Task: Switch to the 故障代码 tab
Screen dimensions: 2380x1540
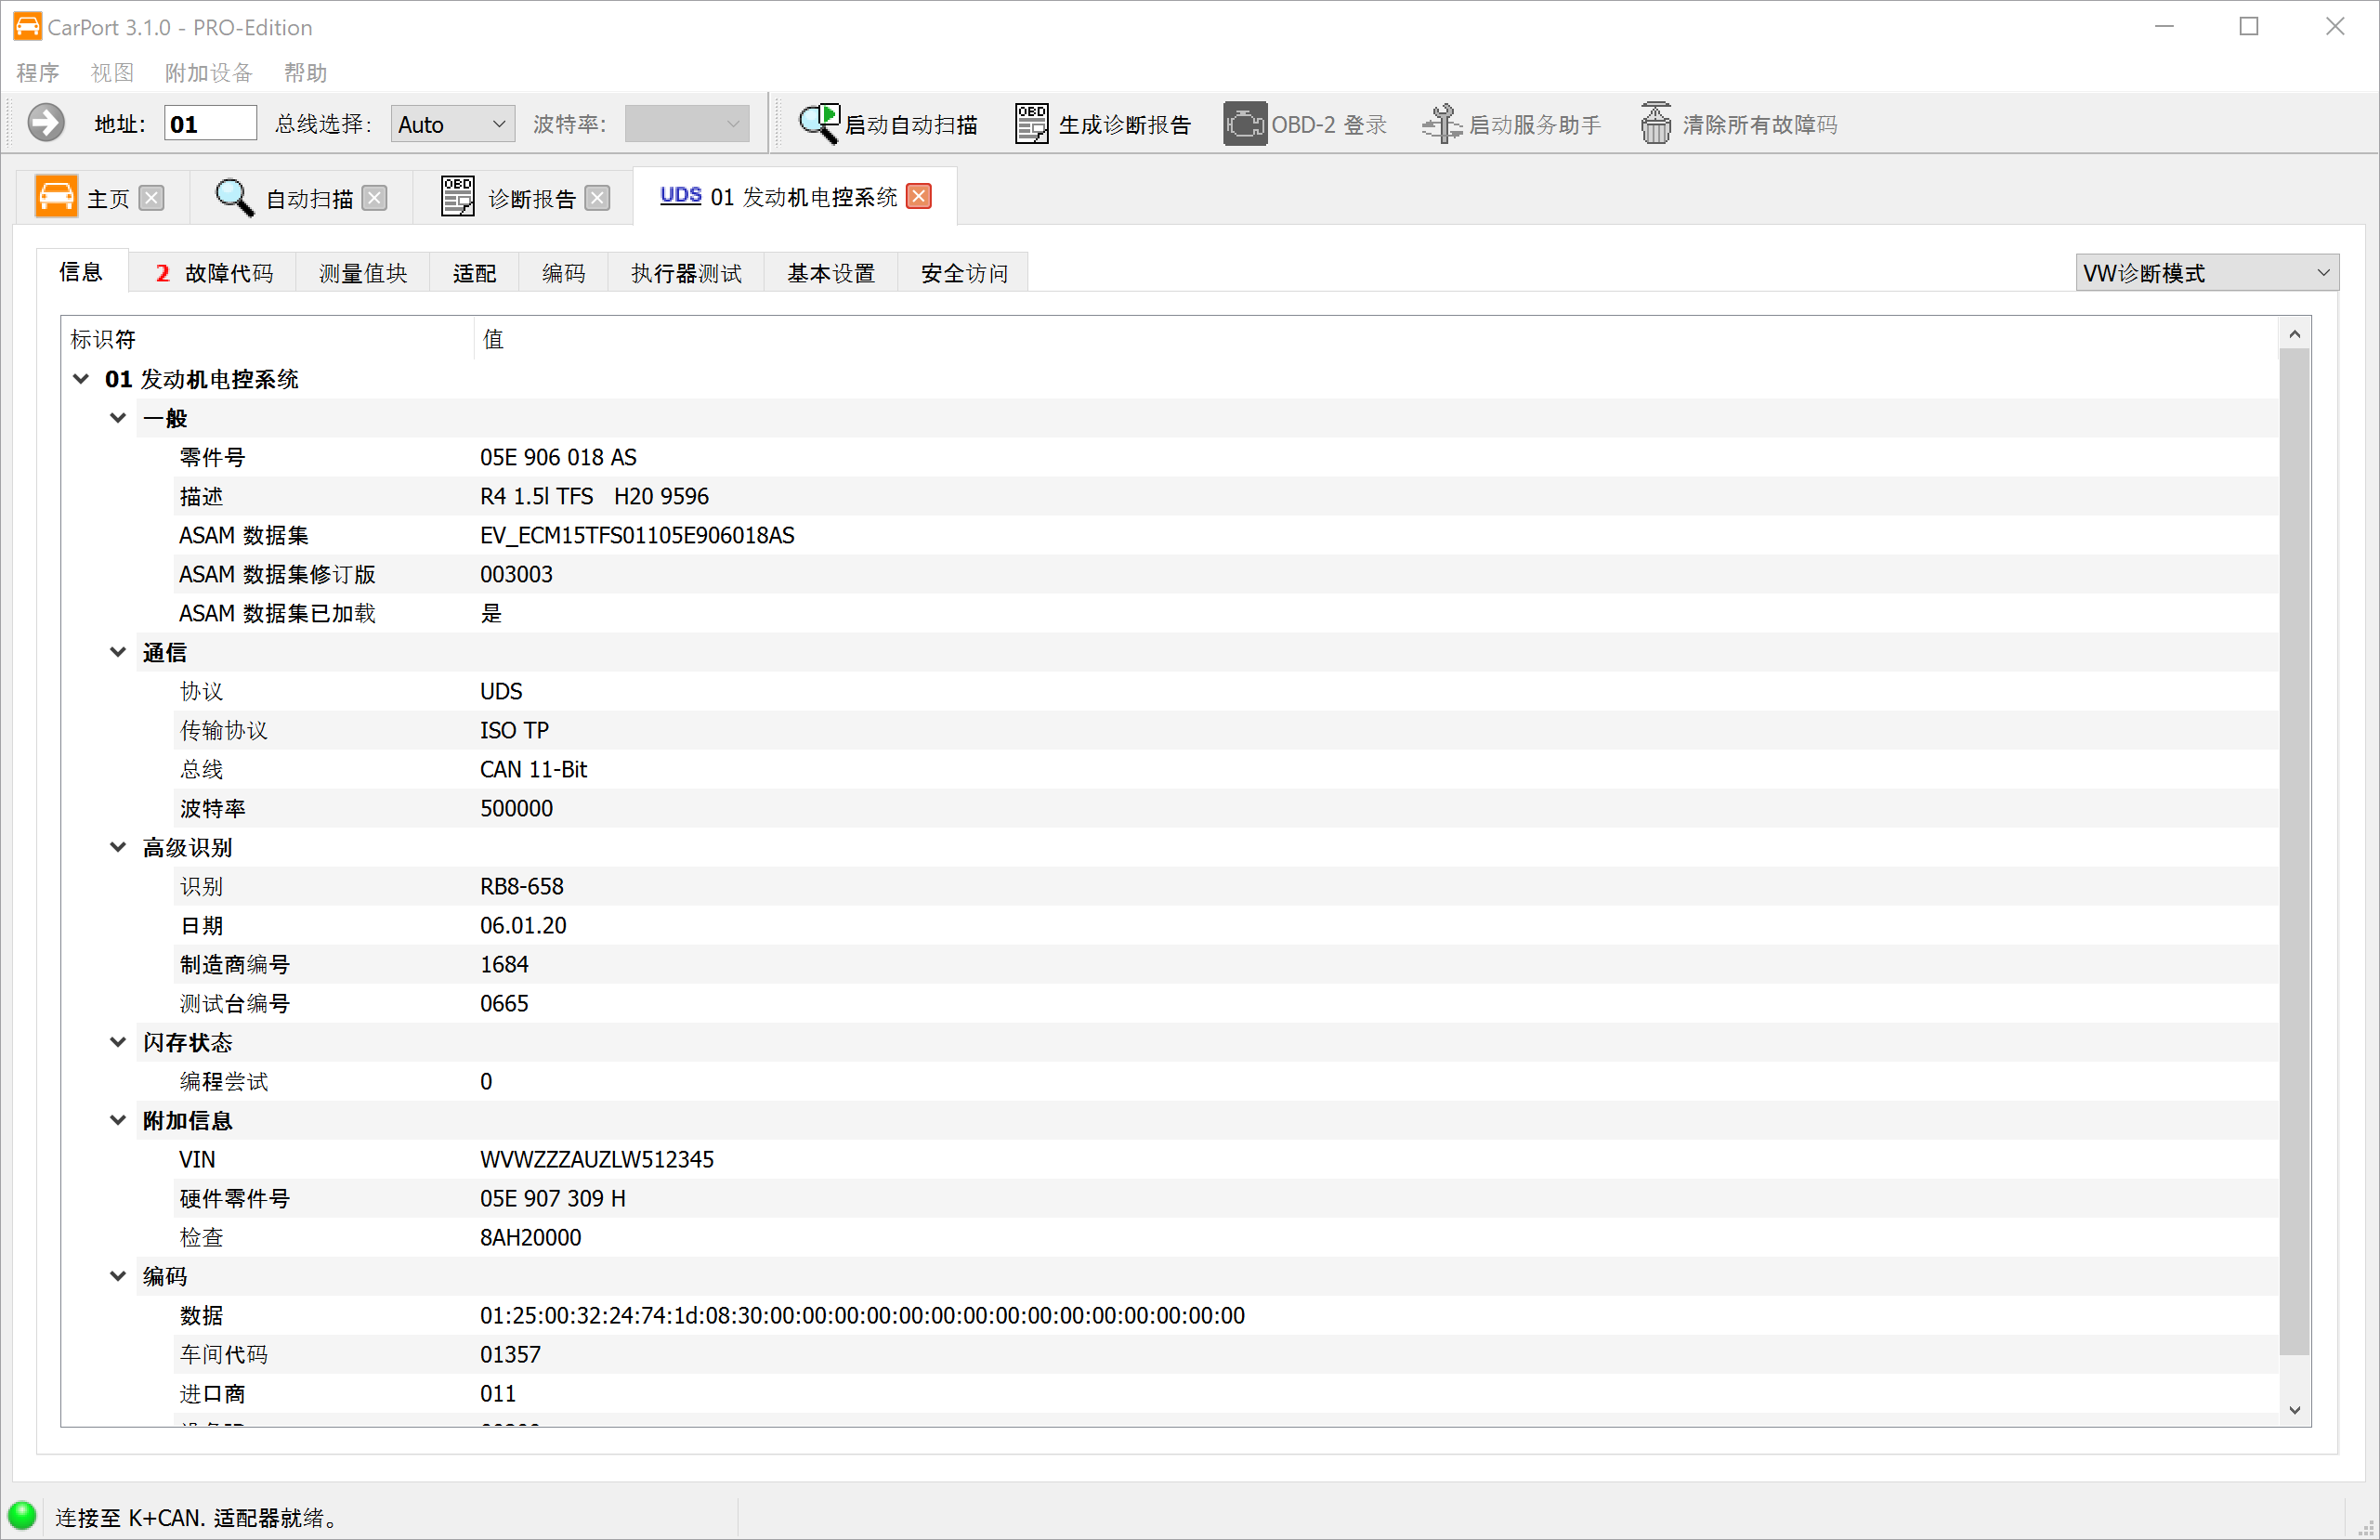Action: [x=214, y=273]
